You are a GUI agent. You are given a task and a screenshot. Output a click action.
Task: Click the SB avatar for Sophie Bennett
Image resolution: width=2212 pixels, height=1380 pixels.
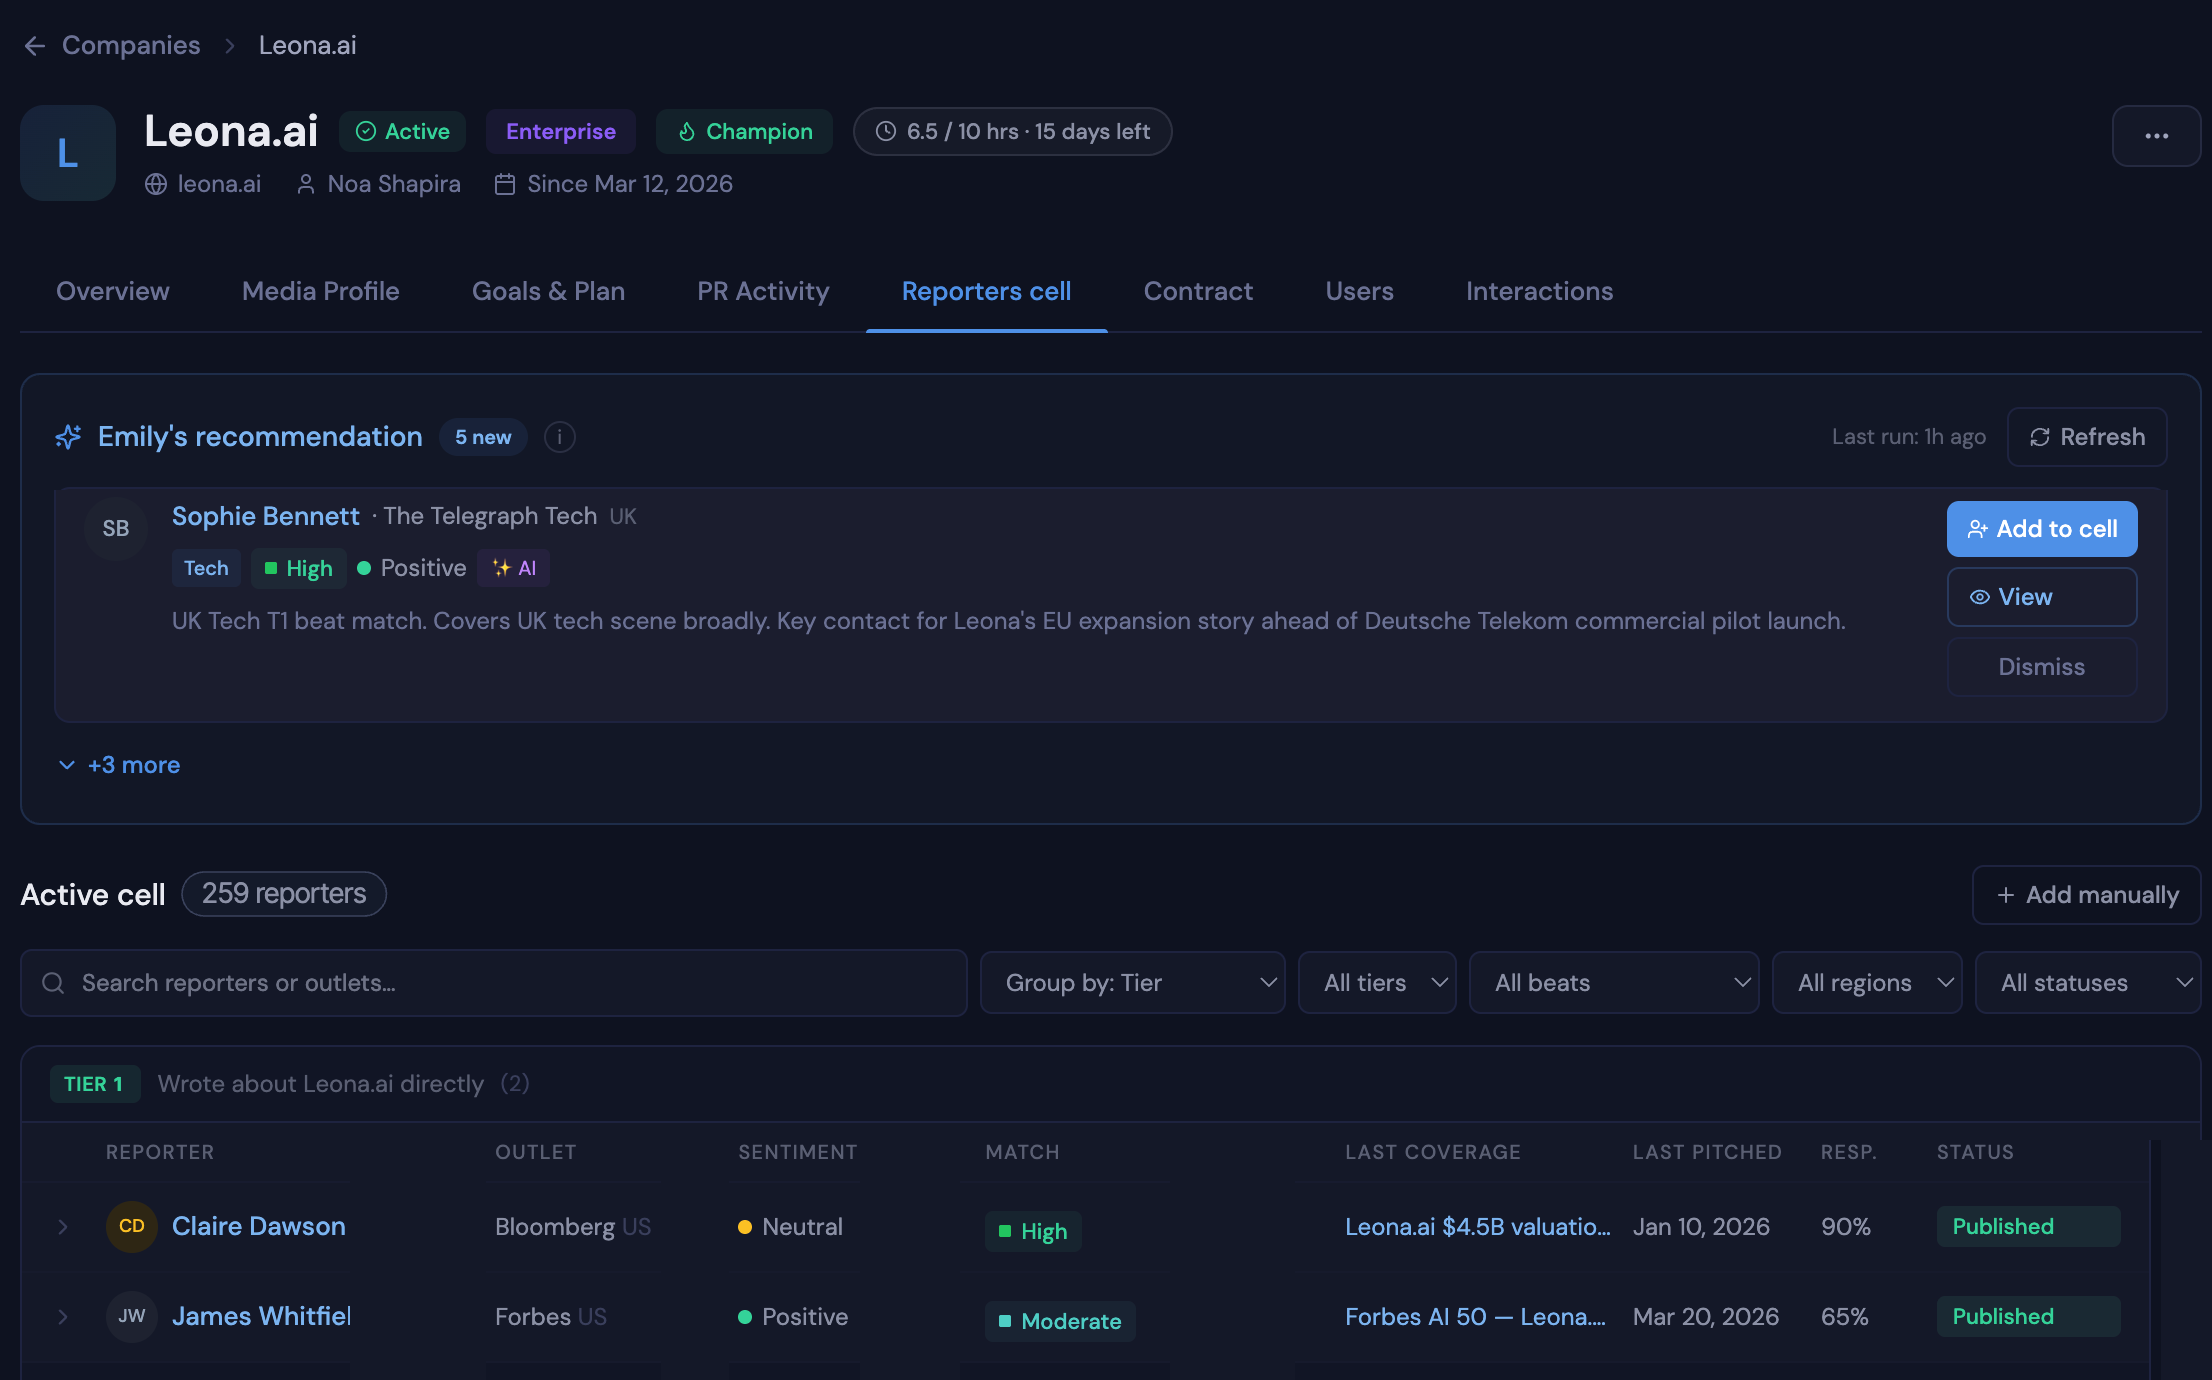point(116,528)
